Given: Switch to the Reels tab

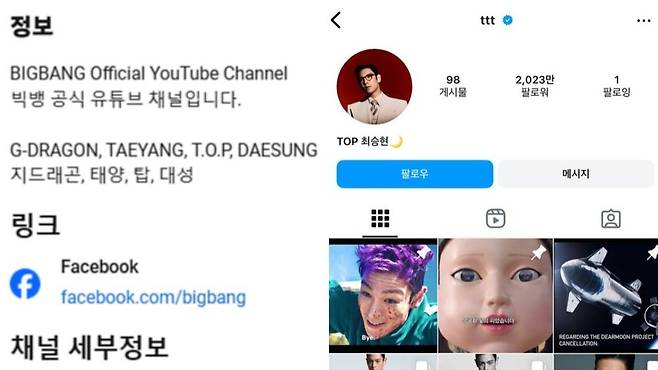Looking at the screenshot, I should [495, 219].
